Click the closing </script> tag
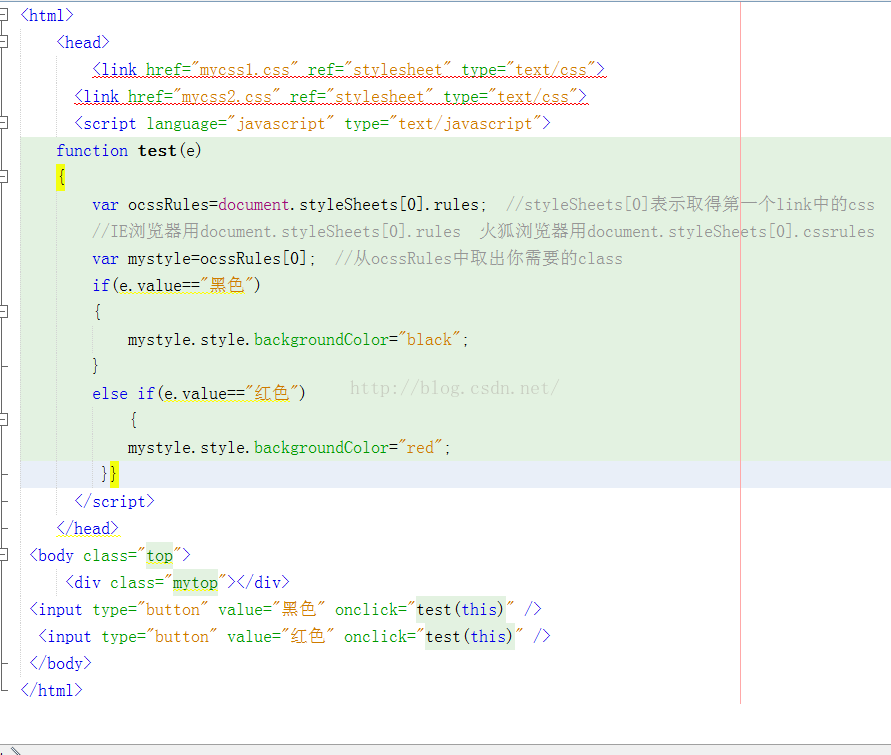 pyautogui.click(x=114, y=502)
